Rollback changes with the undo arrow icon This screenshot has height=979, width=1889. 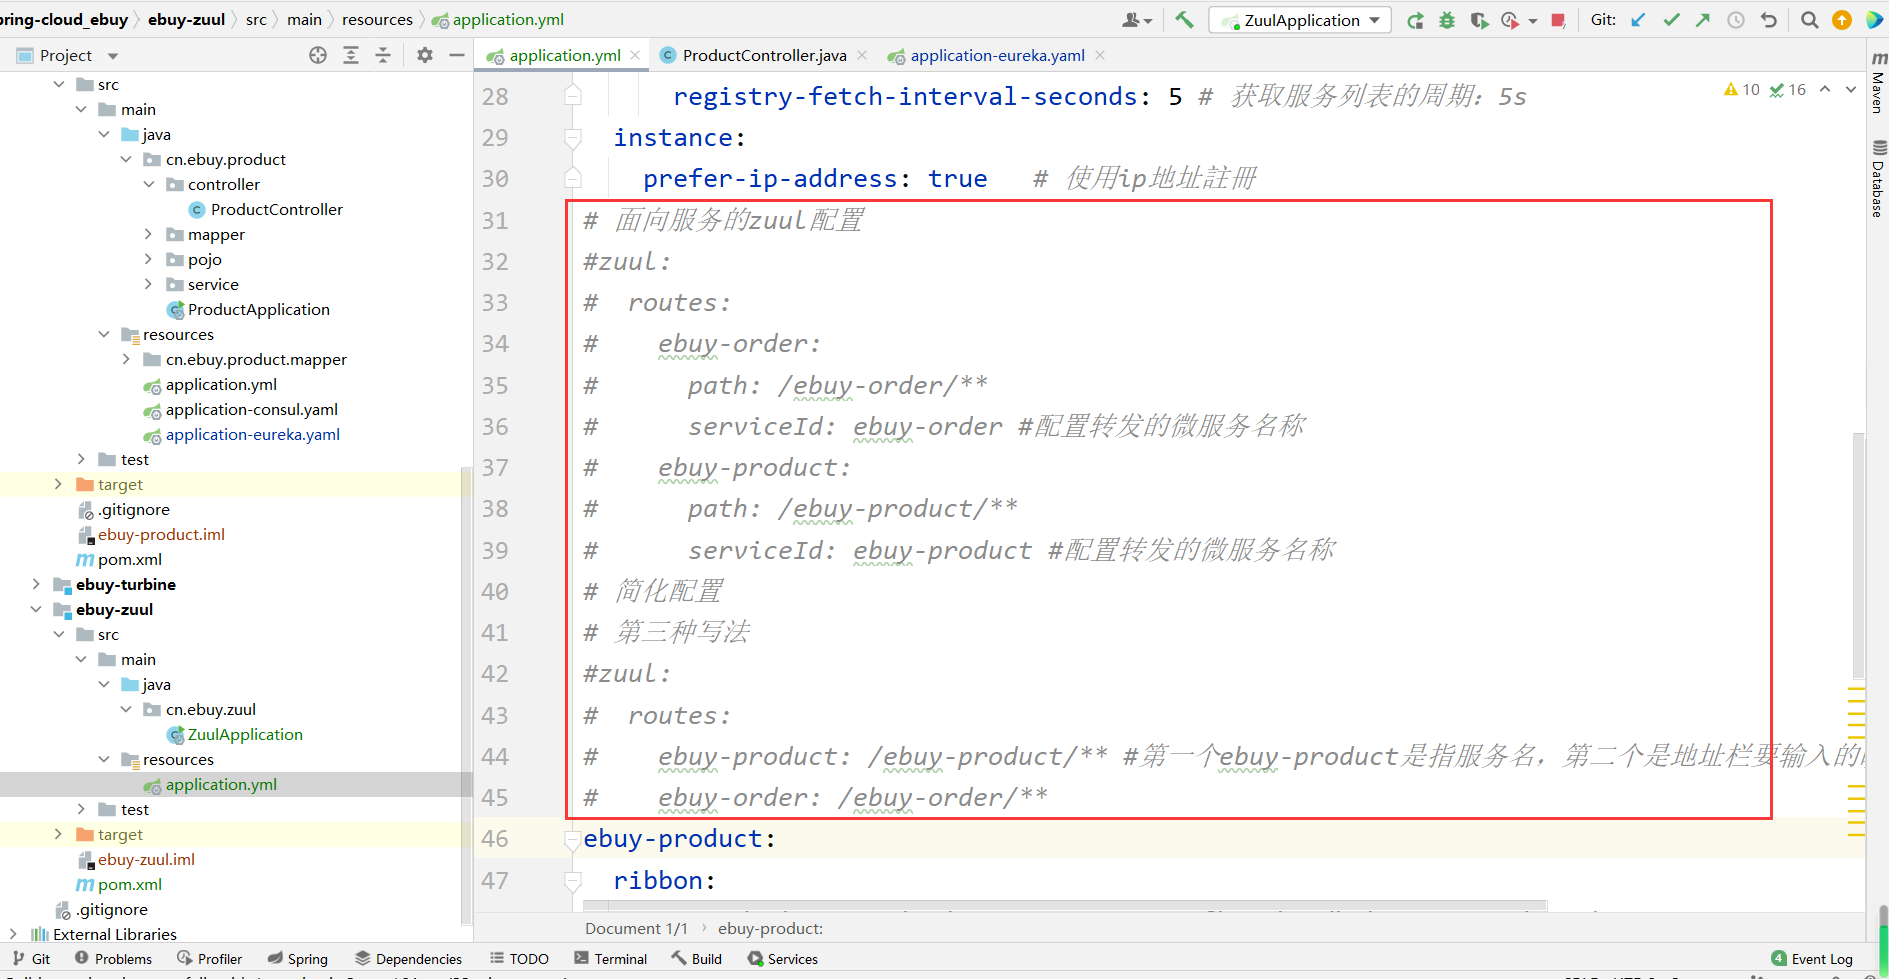point(1769,20)
